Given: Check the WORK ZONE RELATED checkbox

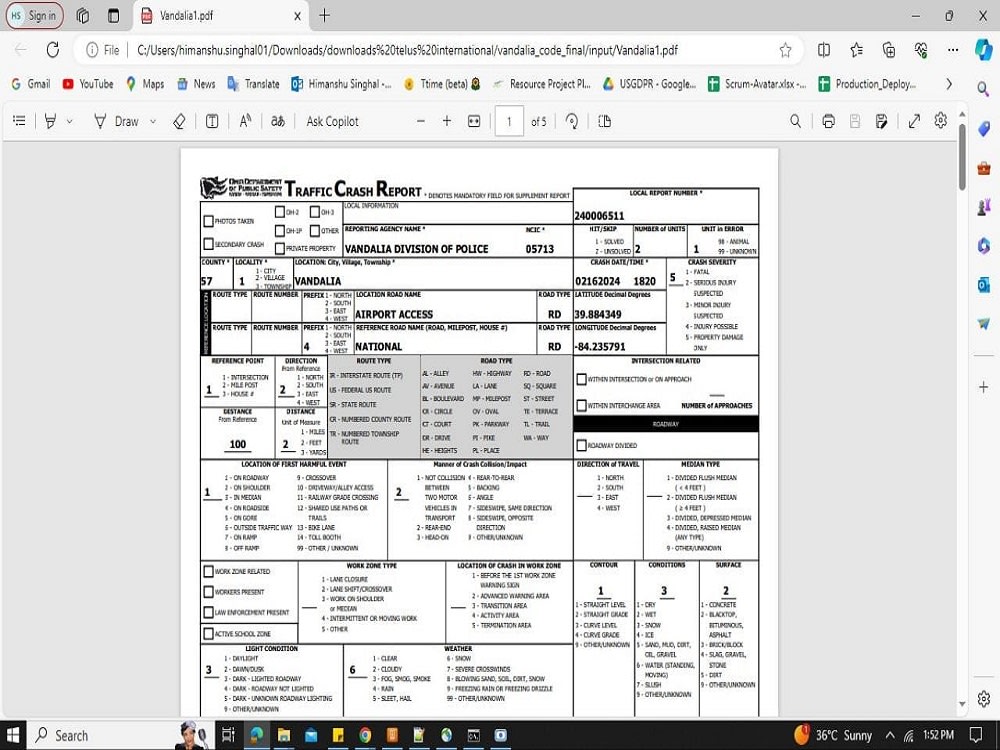Looking at the screenshot, I should (208, 571).
